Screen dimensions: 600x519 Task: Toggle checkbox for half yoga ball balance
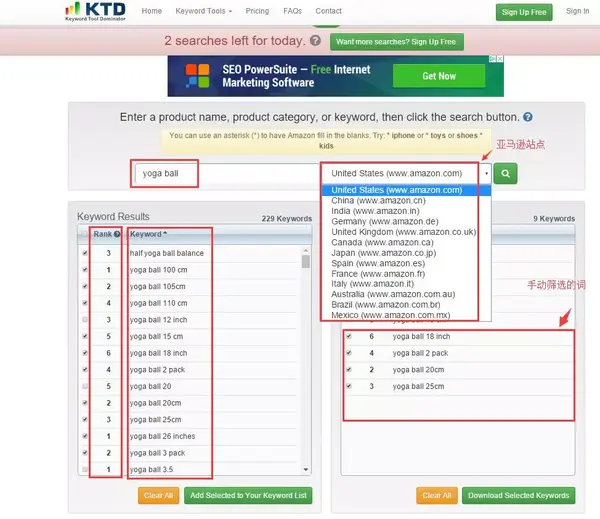(x=85, y=253)
